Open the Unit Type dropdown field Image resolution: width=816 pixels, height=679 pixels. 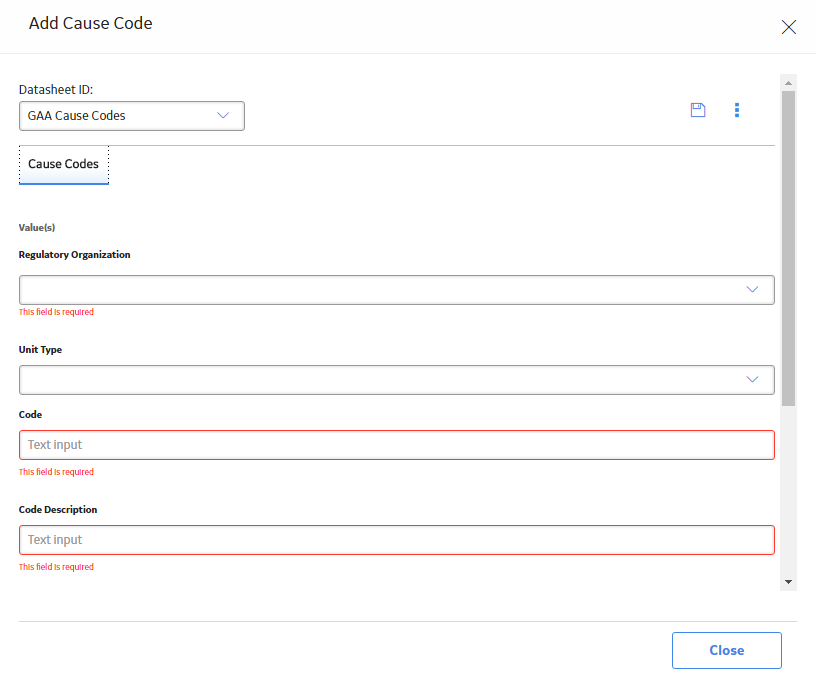[397, 380]
